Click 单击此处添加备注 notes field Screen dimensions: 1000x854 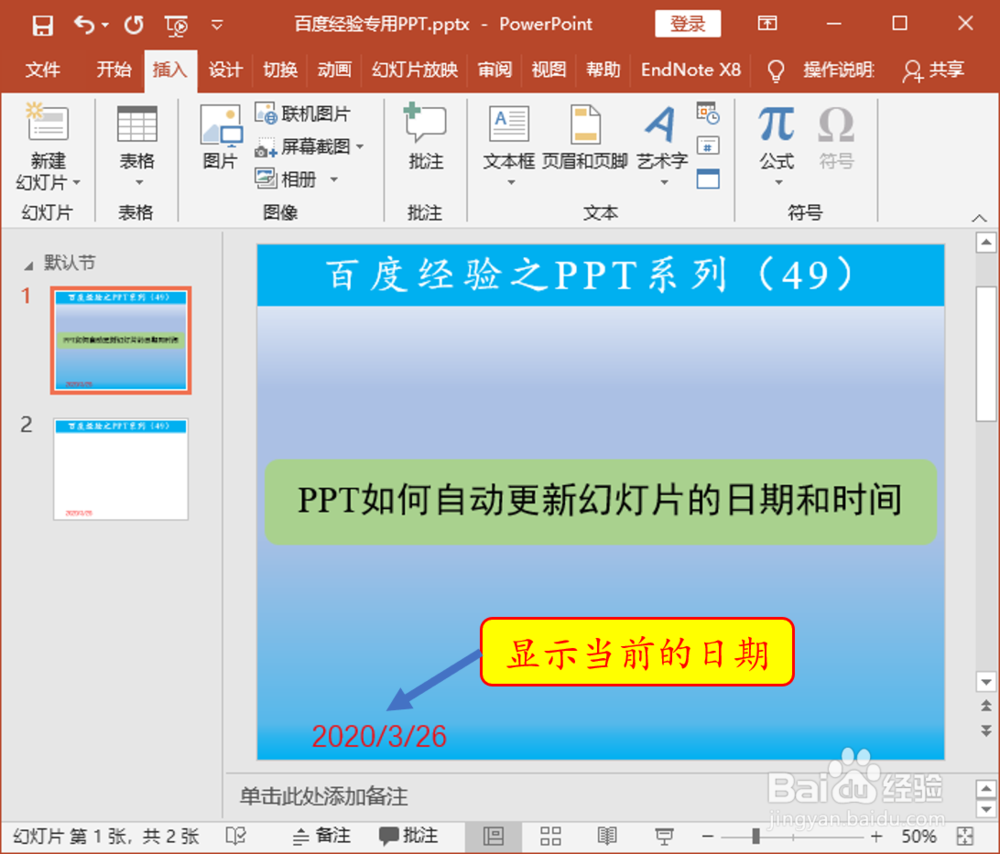tap(323, 796)
